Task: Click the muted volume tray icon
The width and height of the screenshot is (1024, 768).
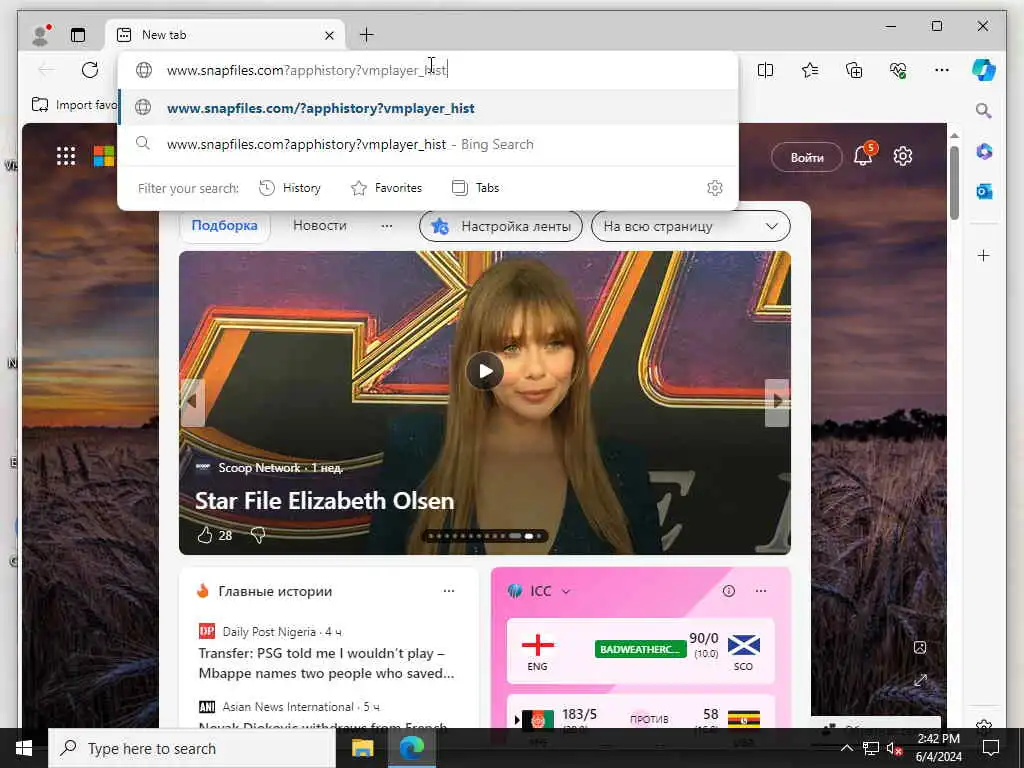Action: point(894,748)
